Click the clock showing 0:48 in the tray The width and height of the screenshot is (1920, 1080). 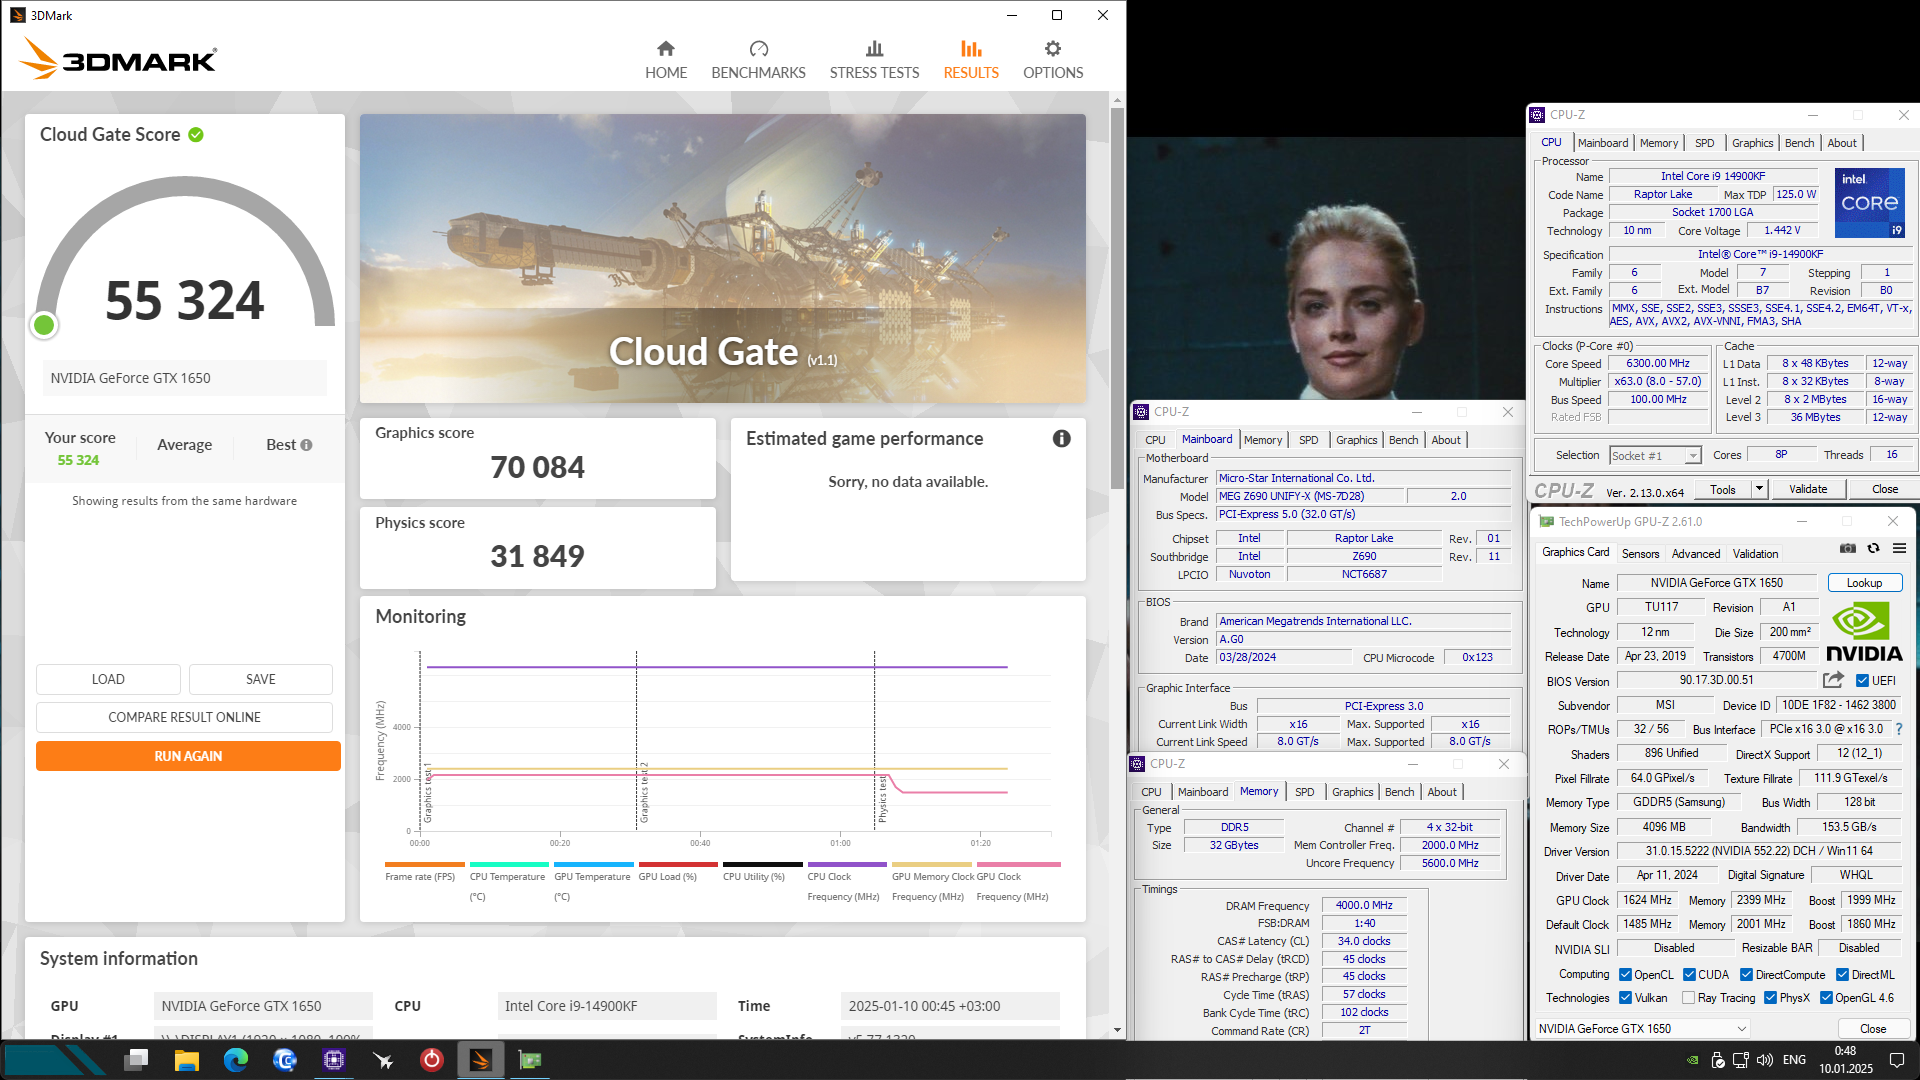1845,1051
